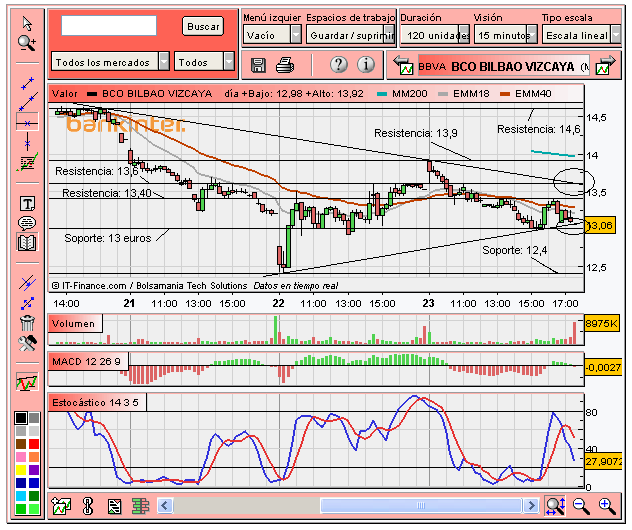Viewport: 632px width, 530px height.
Task: Select the move-object tool with blue handles
Action: pyautogui.click(x=27, y=303)
